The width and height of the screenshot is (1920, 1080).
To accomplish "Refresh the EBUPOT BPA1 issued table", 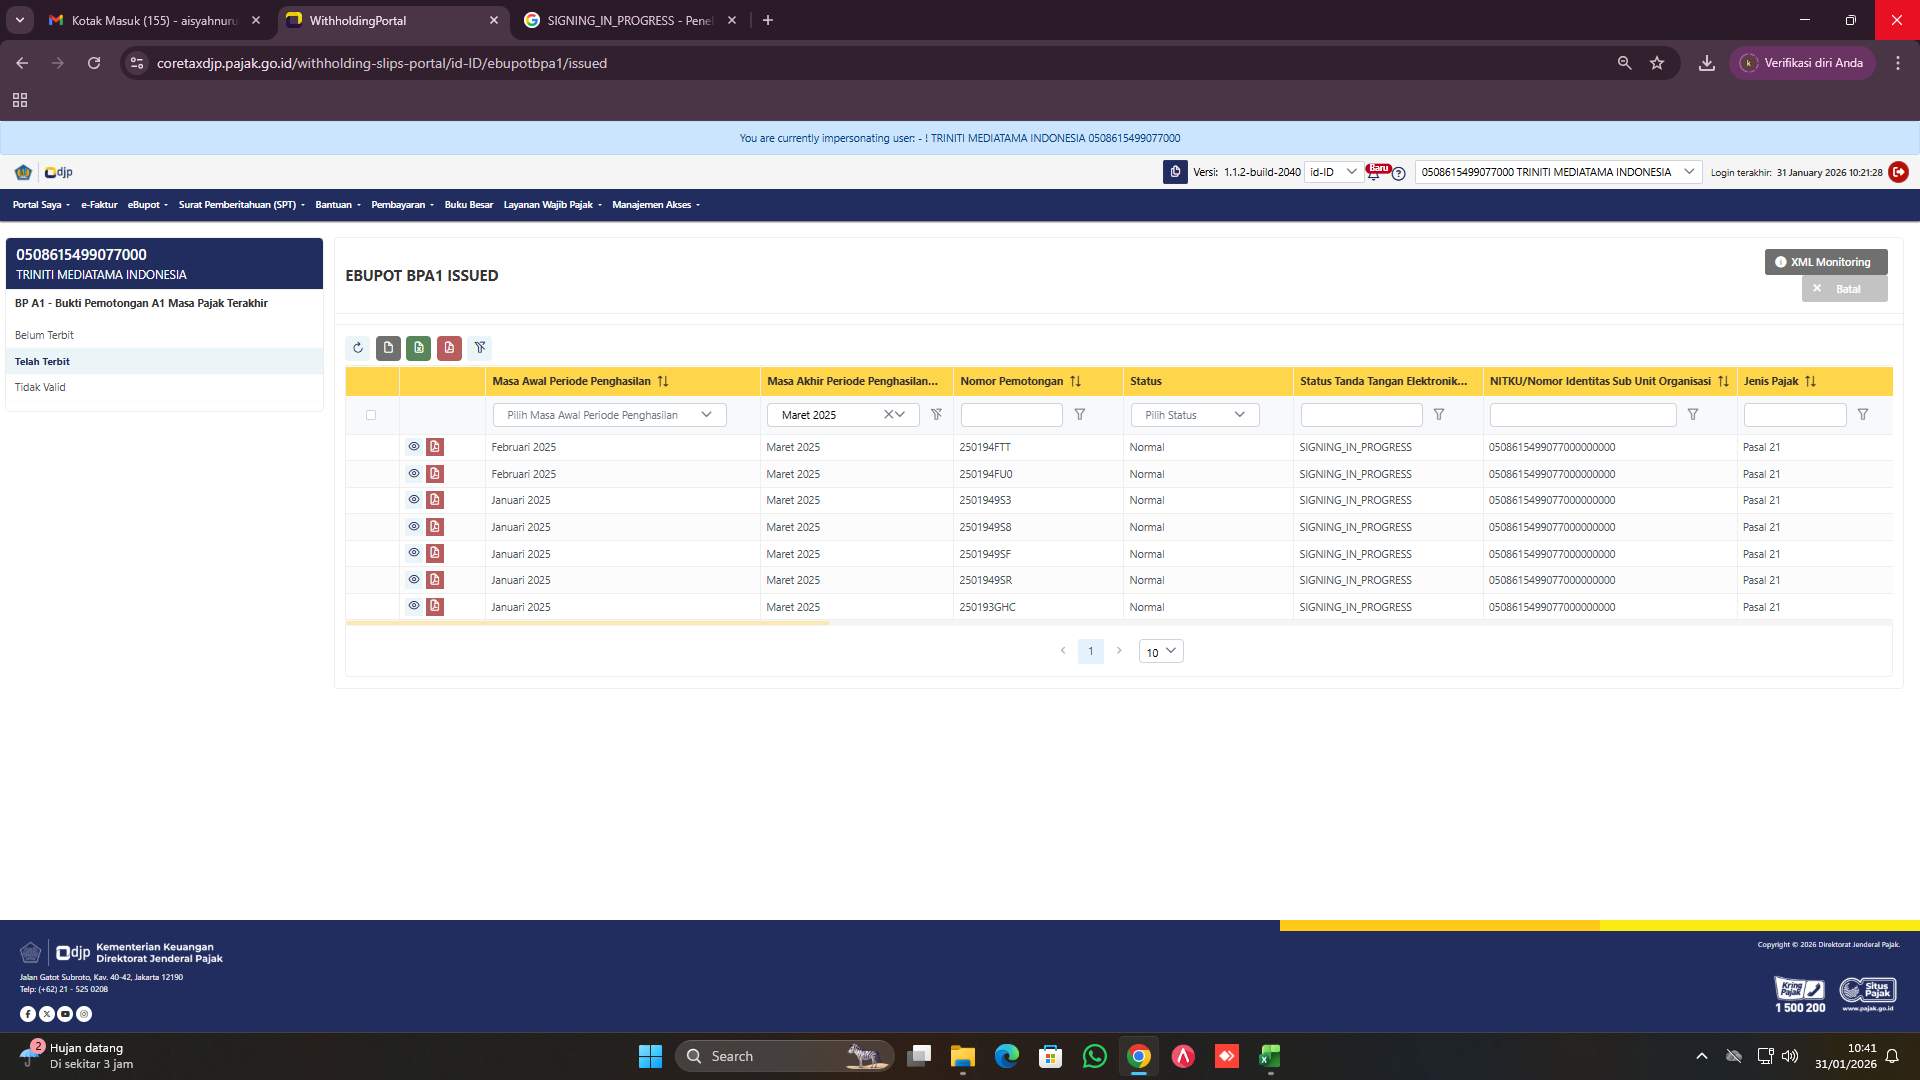I will coord(357,348).
